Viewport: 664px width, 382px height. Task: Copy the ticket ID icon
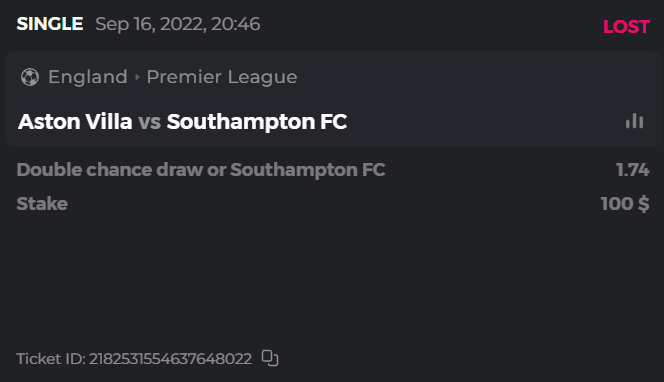point(270,358)
